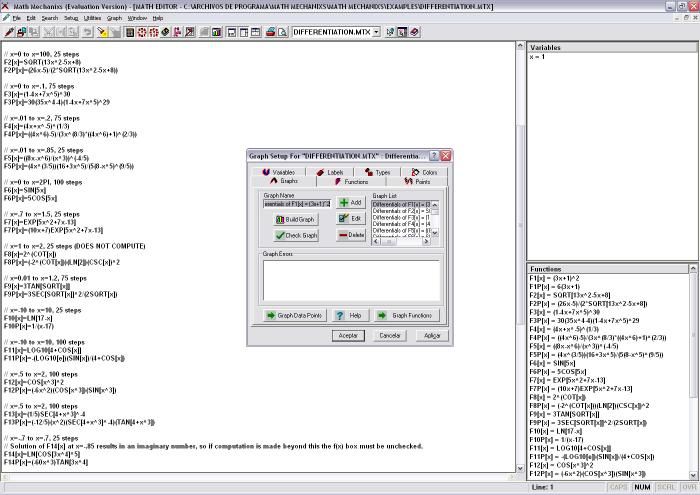The image size is (700, 495).
Task: Select 'Differentials of F1[x]' in Graph List
Action: click(401, 204)
